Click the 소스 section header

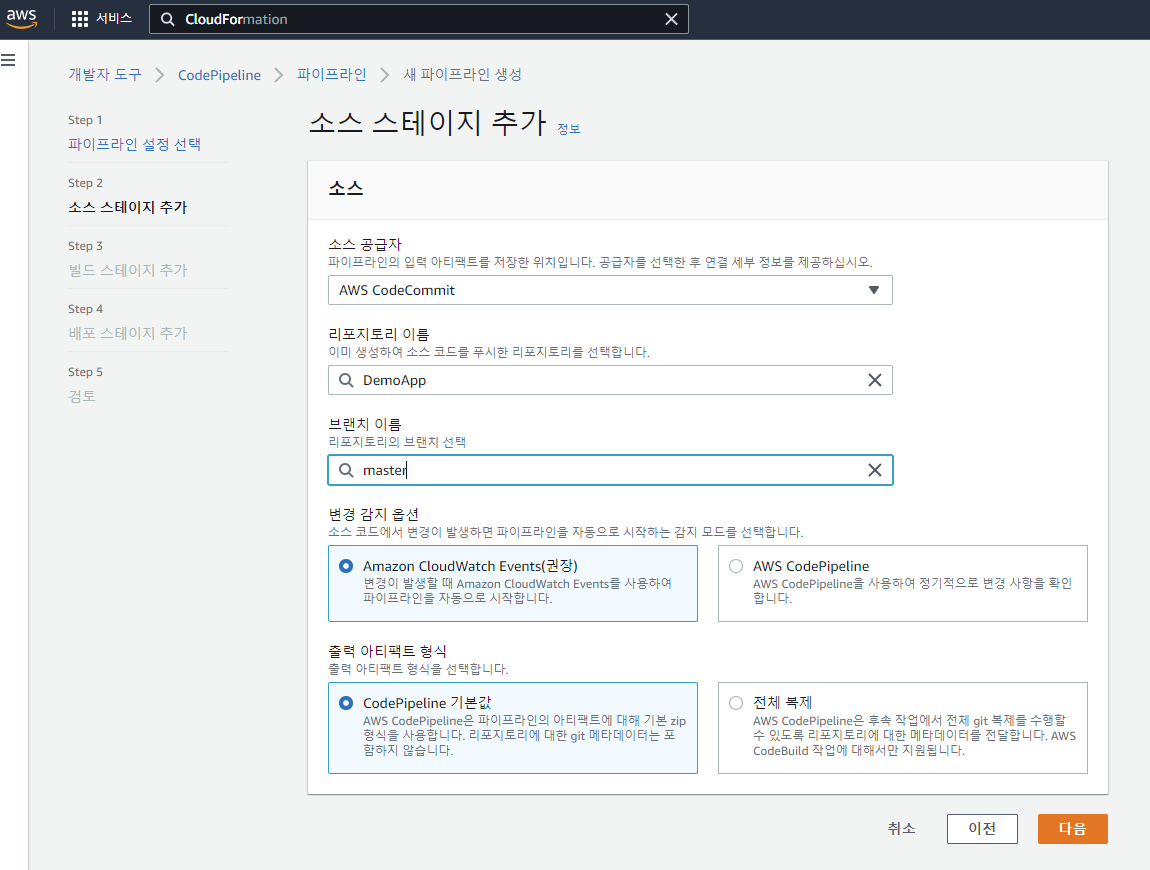(345, 189)
